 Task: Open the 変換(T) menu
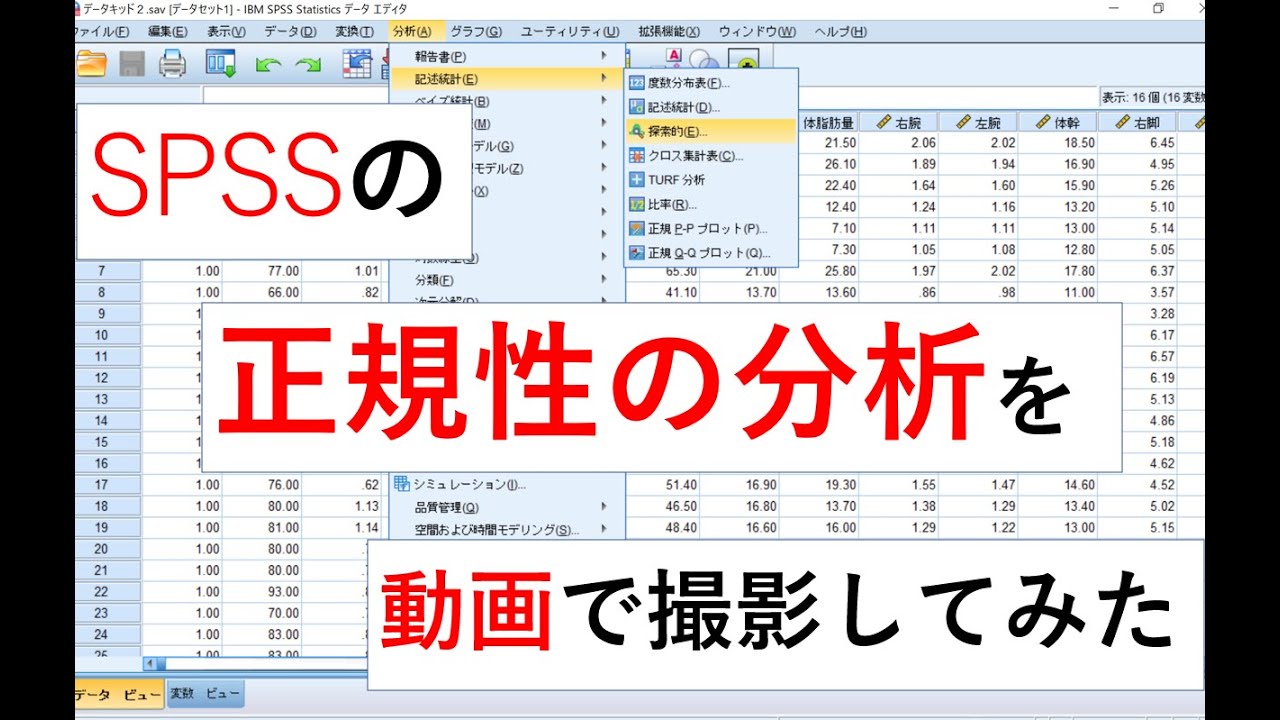354,32
